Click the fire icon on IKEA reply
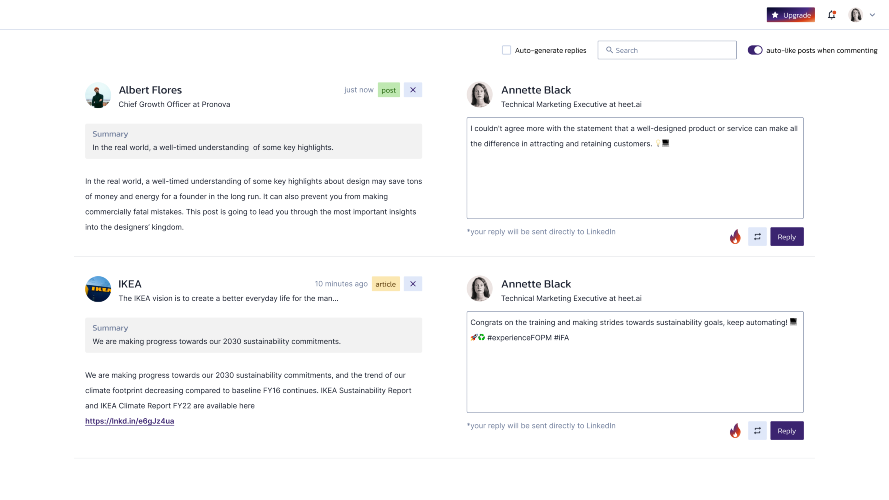This screenshot has height=500, width=889. tap(735, 431)
